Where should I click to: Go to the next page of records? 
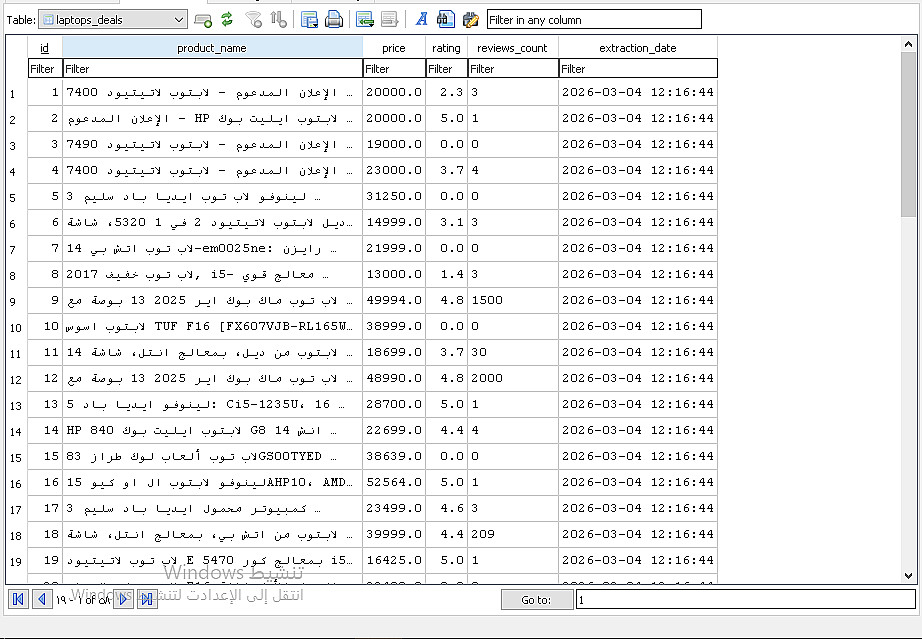pos(123,599)
